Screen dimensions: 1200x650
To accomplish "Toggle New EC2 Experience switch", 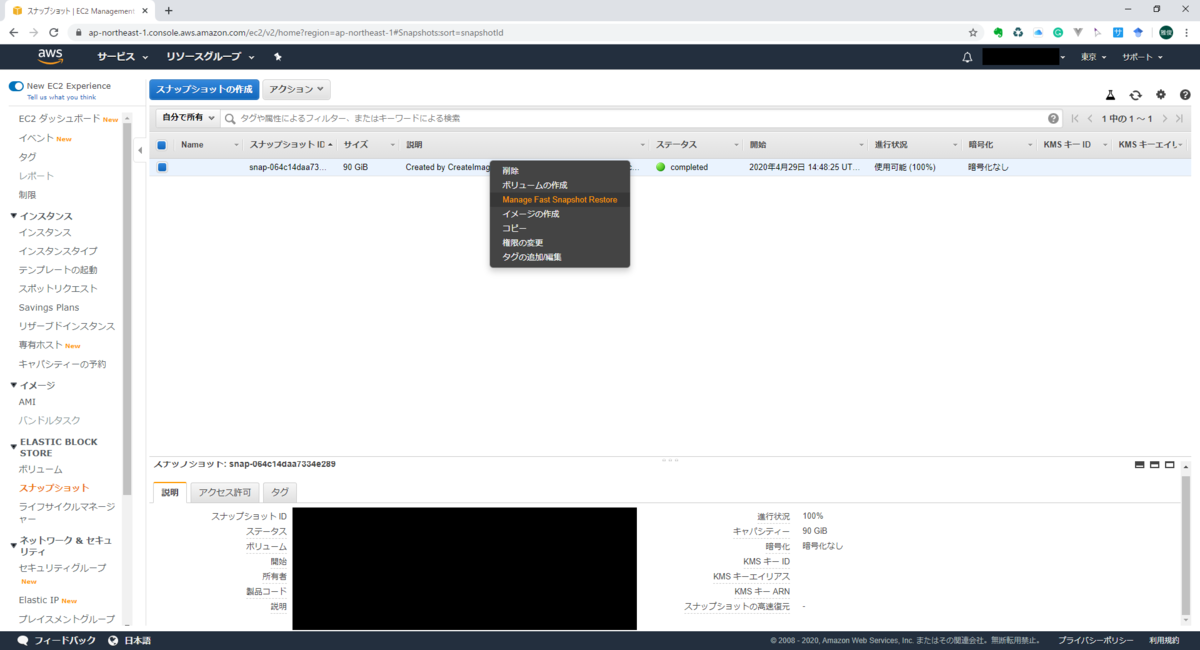I will point(16,86).
